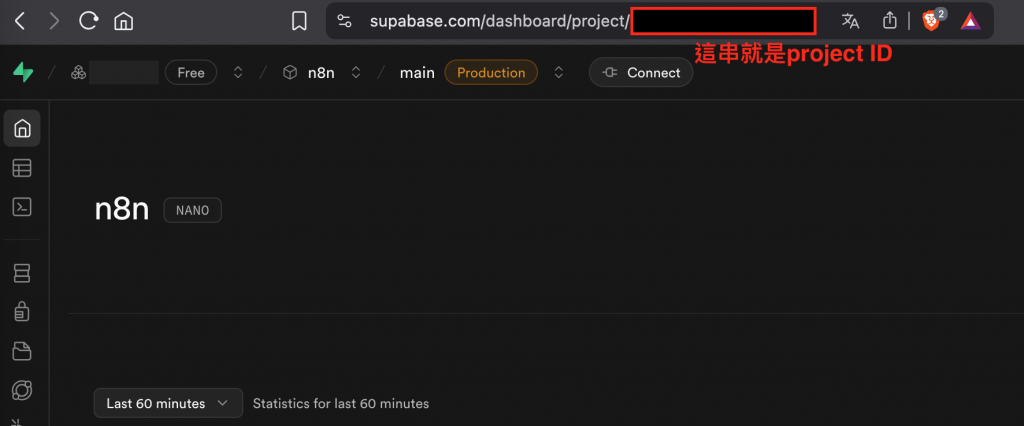The width and height of the screenshot is (1024, 426).
Task: Open the Last 60 minutes dropdown
Action: (168, 403)
